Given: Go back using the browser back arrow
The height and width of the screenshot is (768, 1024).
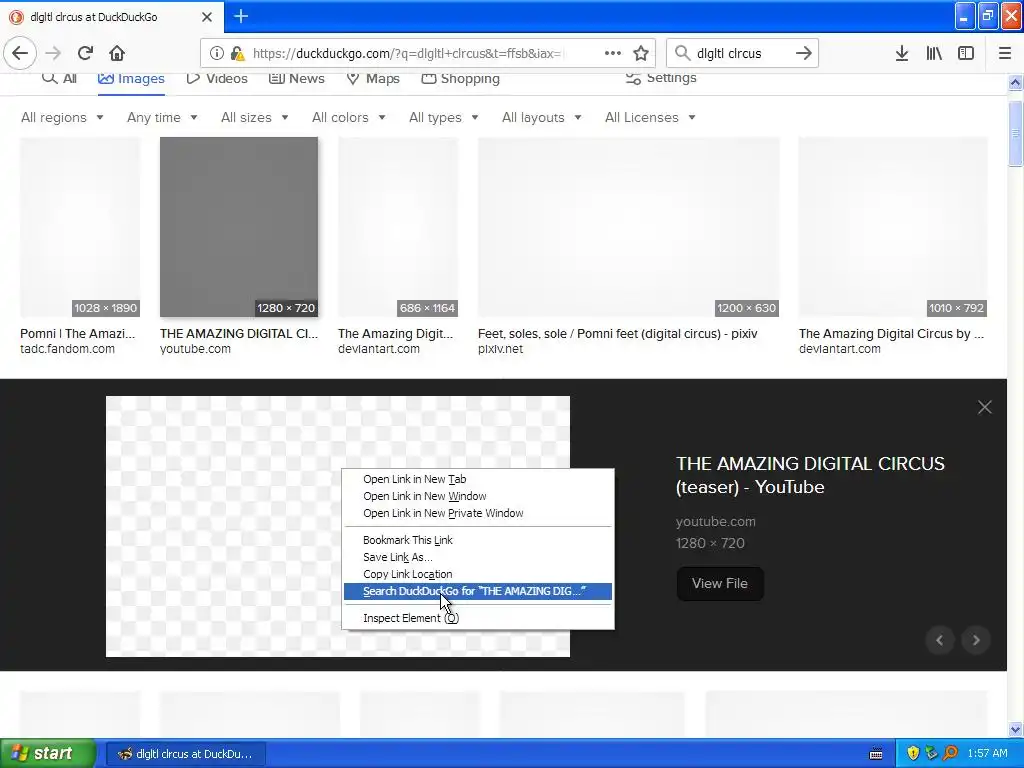Looking at the screenshot, I should point(20,53).
